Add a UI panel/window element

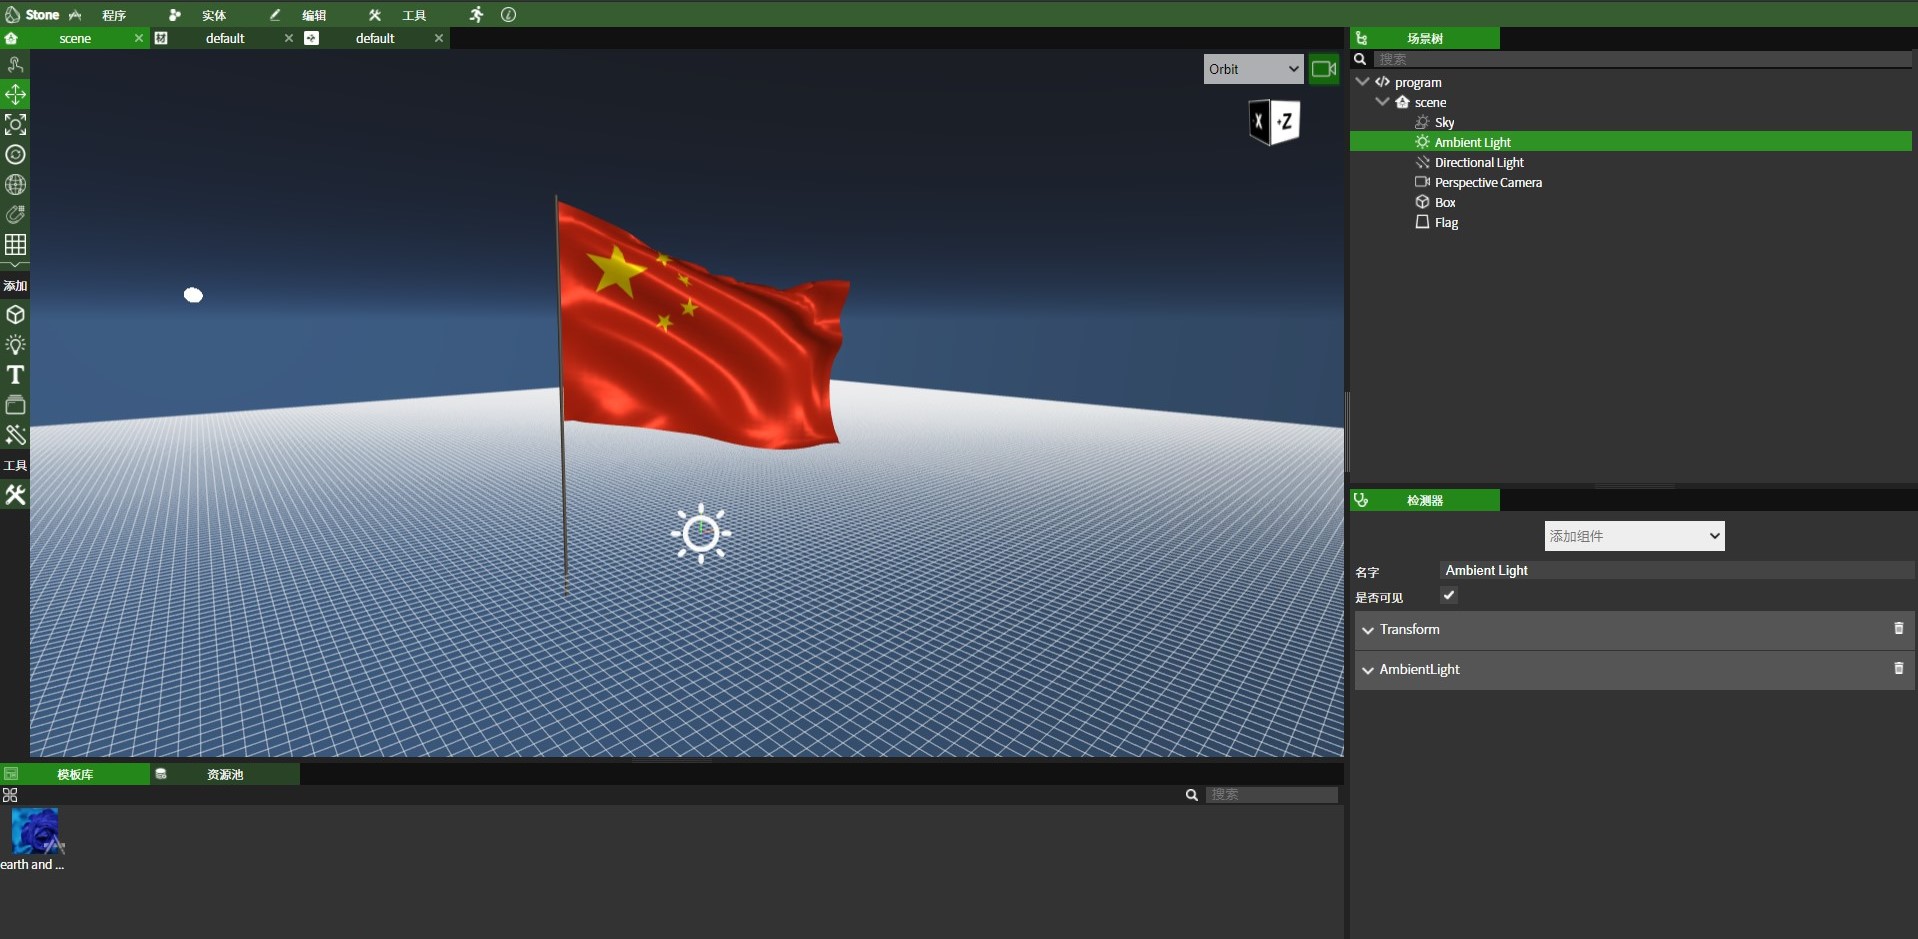pyautogui.click(x=15, y=405)
